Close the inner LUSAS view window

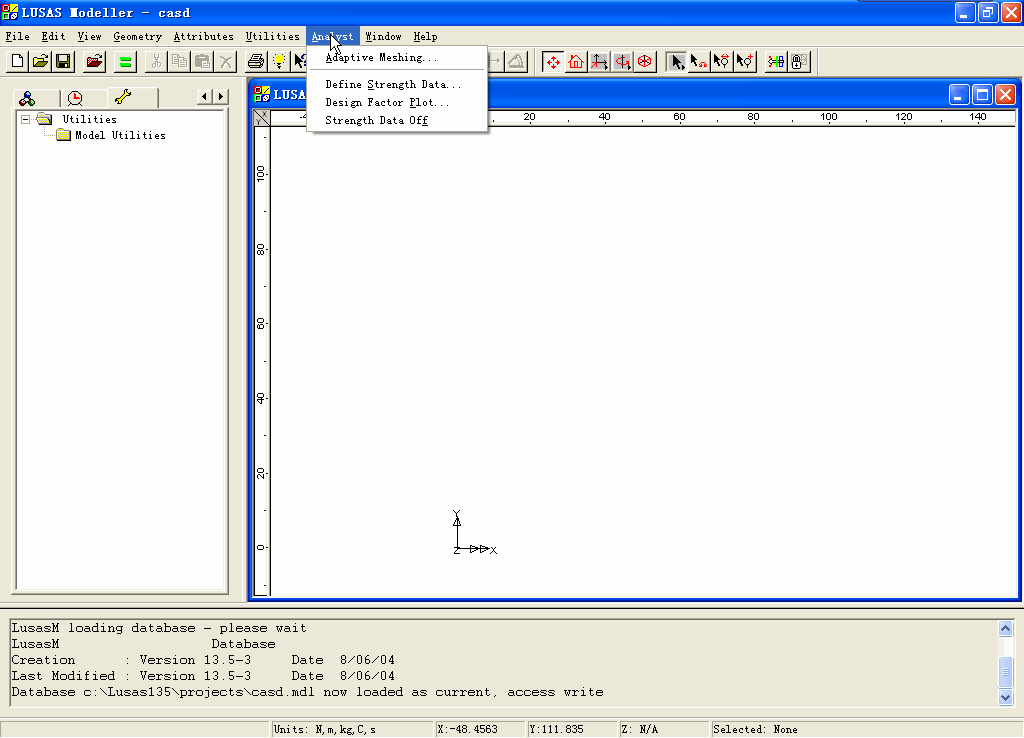(1006, 95)
